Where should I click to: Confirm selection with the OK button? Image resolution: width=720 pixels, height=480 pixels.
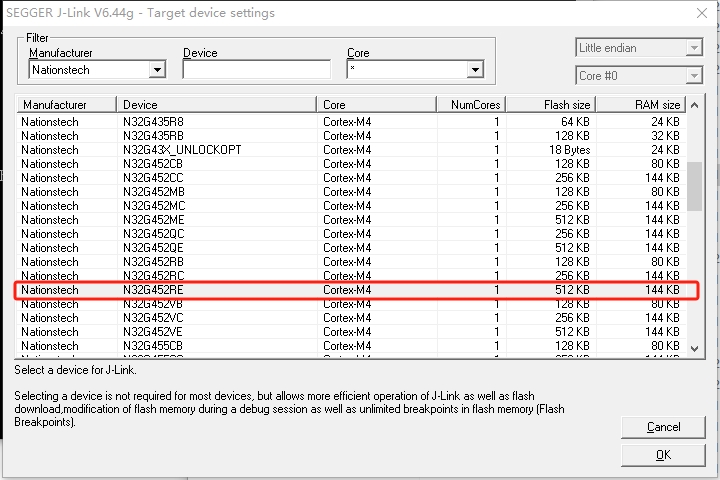click(663, 455)
